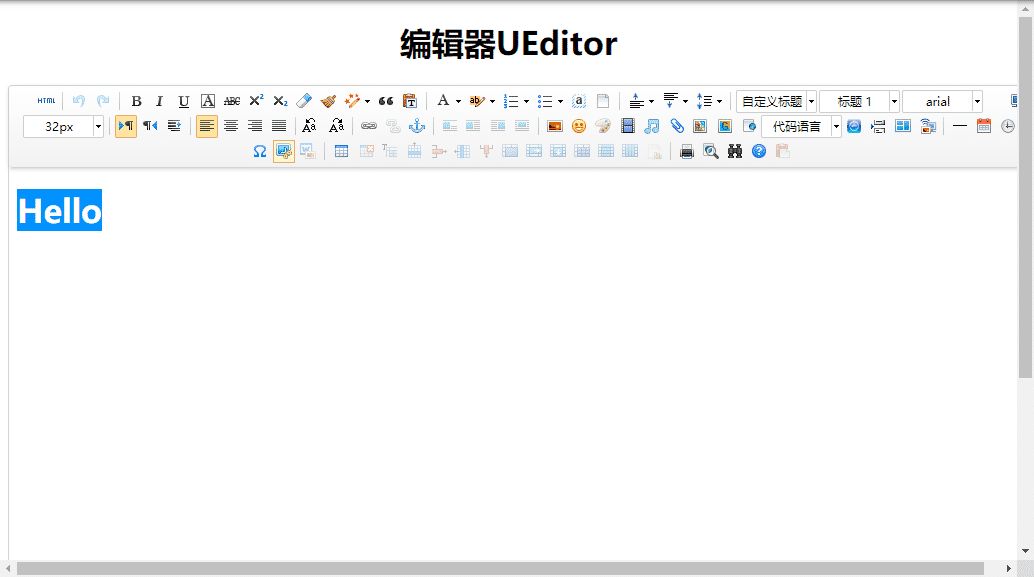Open ordered list style dropdown
The image size is (1034, 577).
click(x=526, y=102)
